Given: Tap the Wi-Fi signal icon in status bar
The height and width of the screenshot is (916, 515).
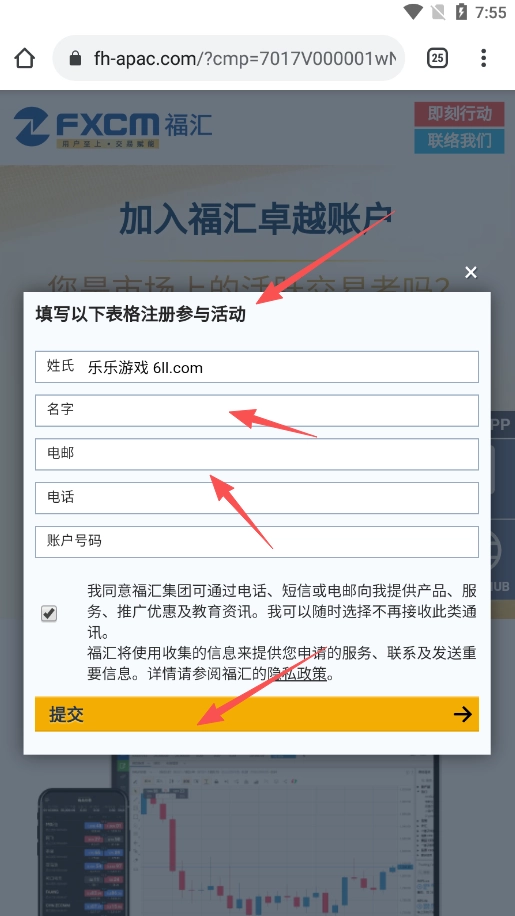Looking at the screenshot, I should [x=413, y=12].
